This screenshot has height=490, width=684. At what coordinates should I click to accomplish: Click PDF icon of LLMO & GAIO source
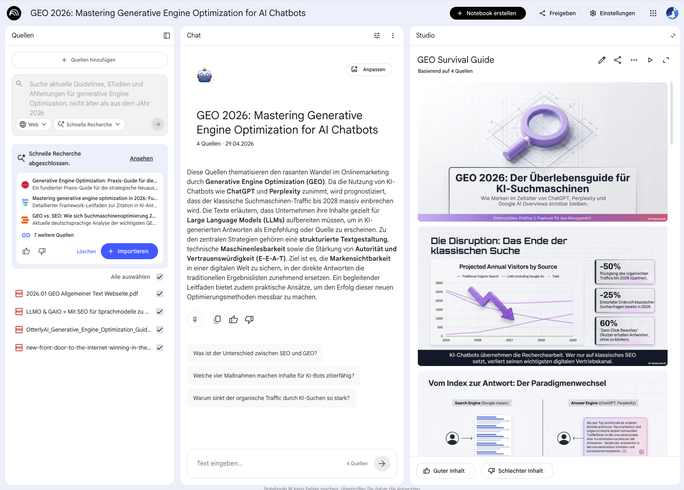[19, 312]
